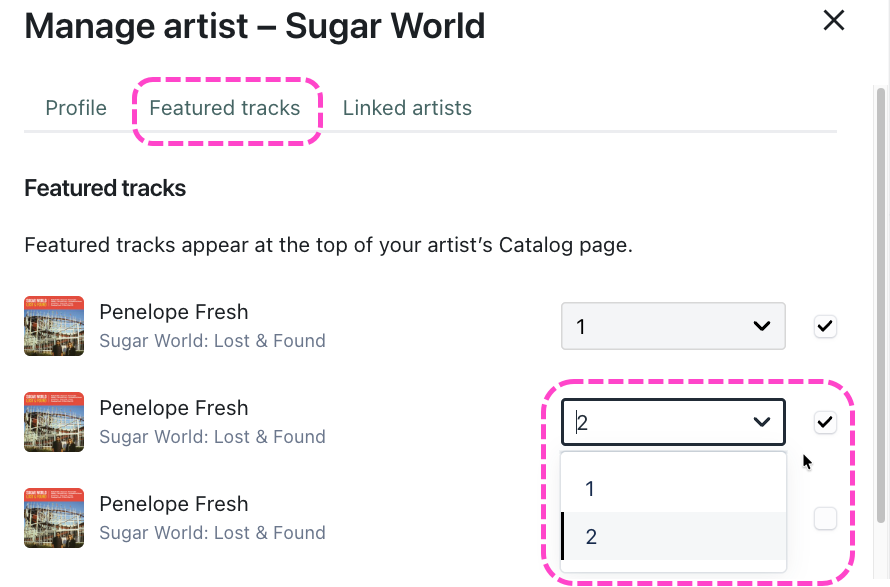890x587 pixels.
Task: Click the first track's album artwork thumbnail
Action: pyautogui.click(x=54, y=326)
